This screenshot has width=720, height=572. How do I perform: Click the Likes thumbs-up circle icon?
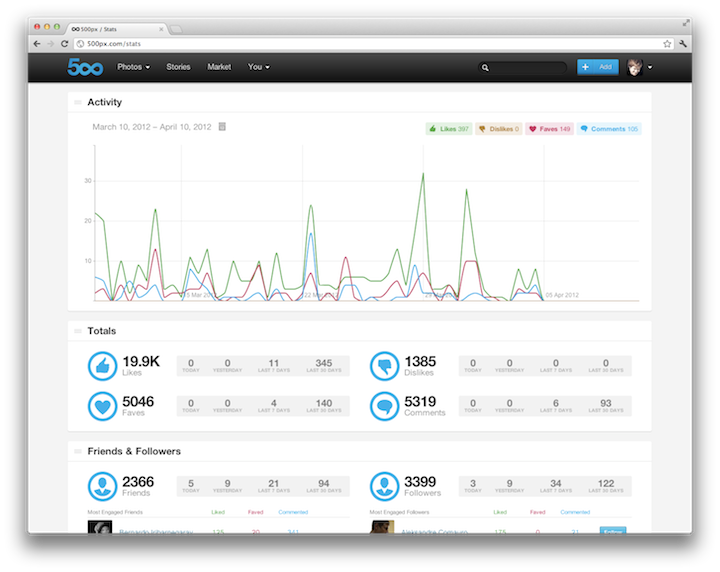102,366
